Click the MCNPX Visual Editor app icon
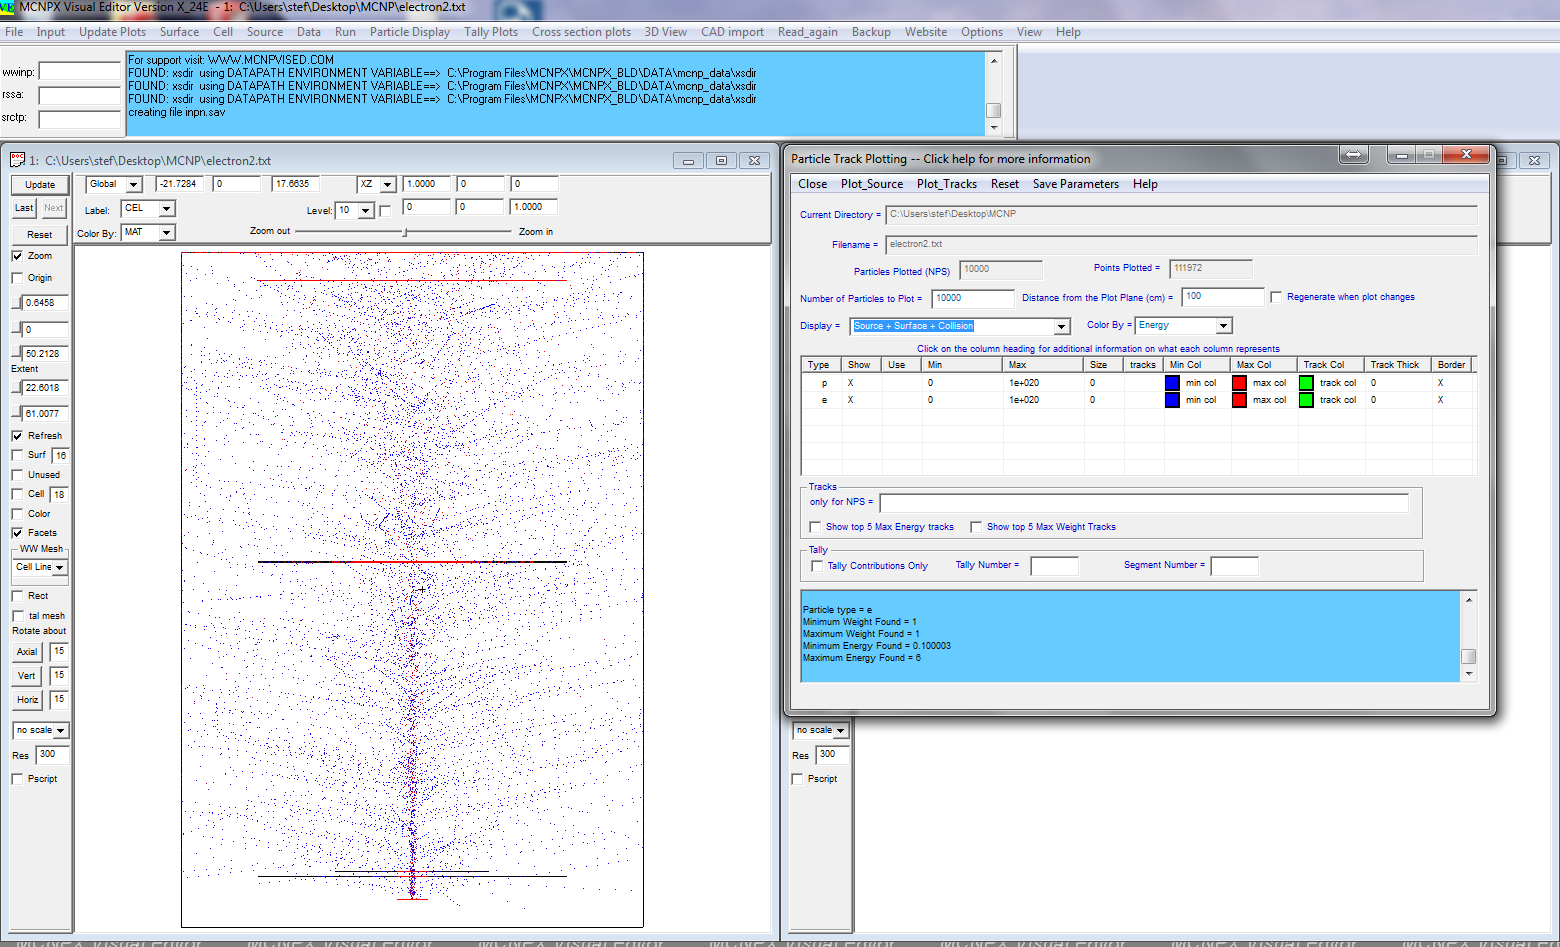 tap(8, 7)
